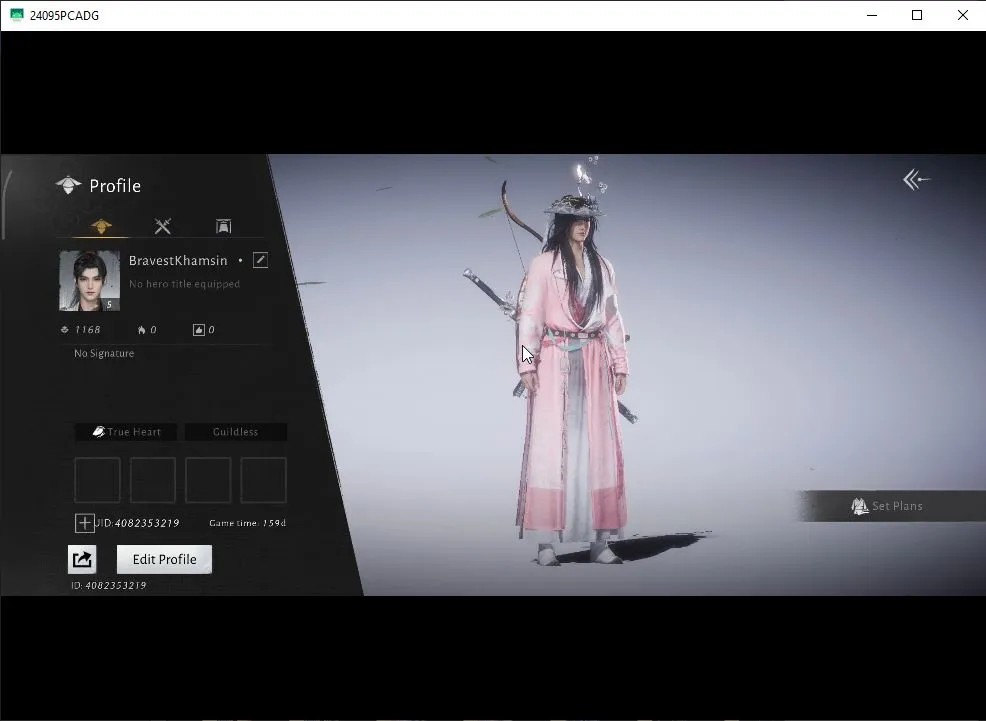Image resolution: width=986 pixels, height=721 pixels.
Task: Click the character avatar portrait
Action: [x=89, y=280]
